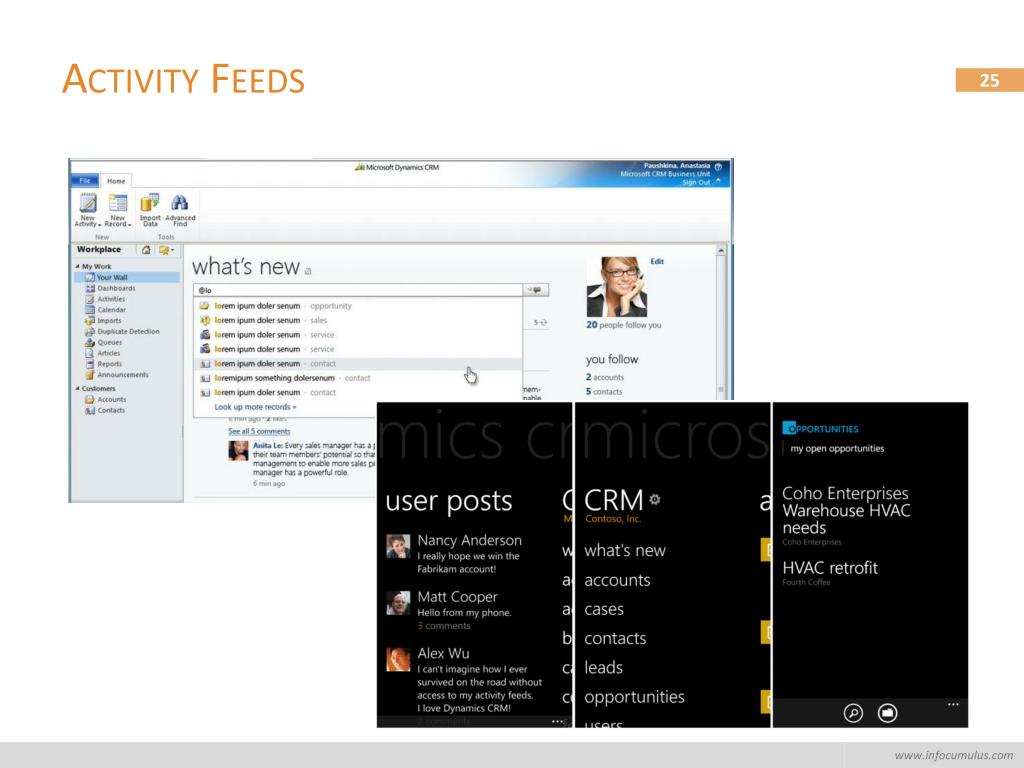Click See all 5 comments link
Viewport: 1024px width, 768px height.
pyautogui.click(x=259, y=431)
